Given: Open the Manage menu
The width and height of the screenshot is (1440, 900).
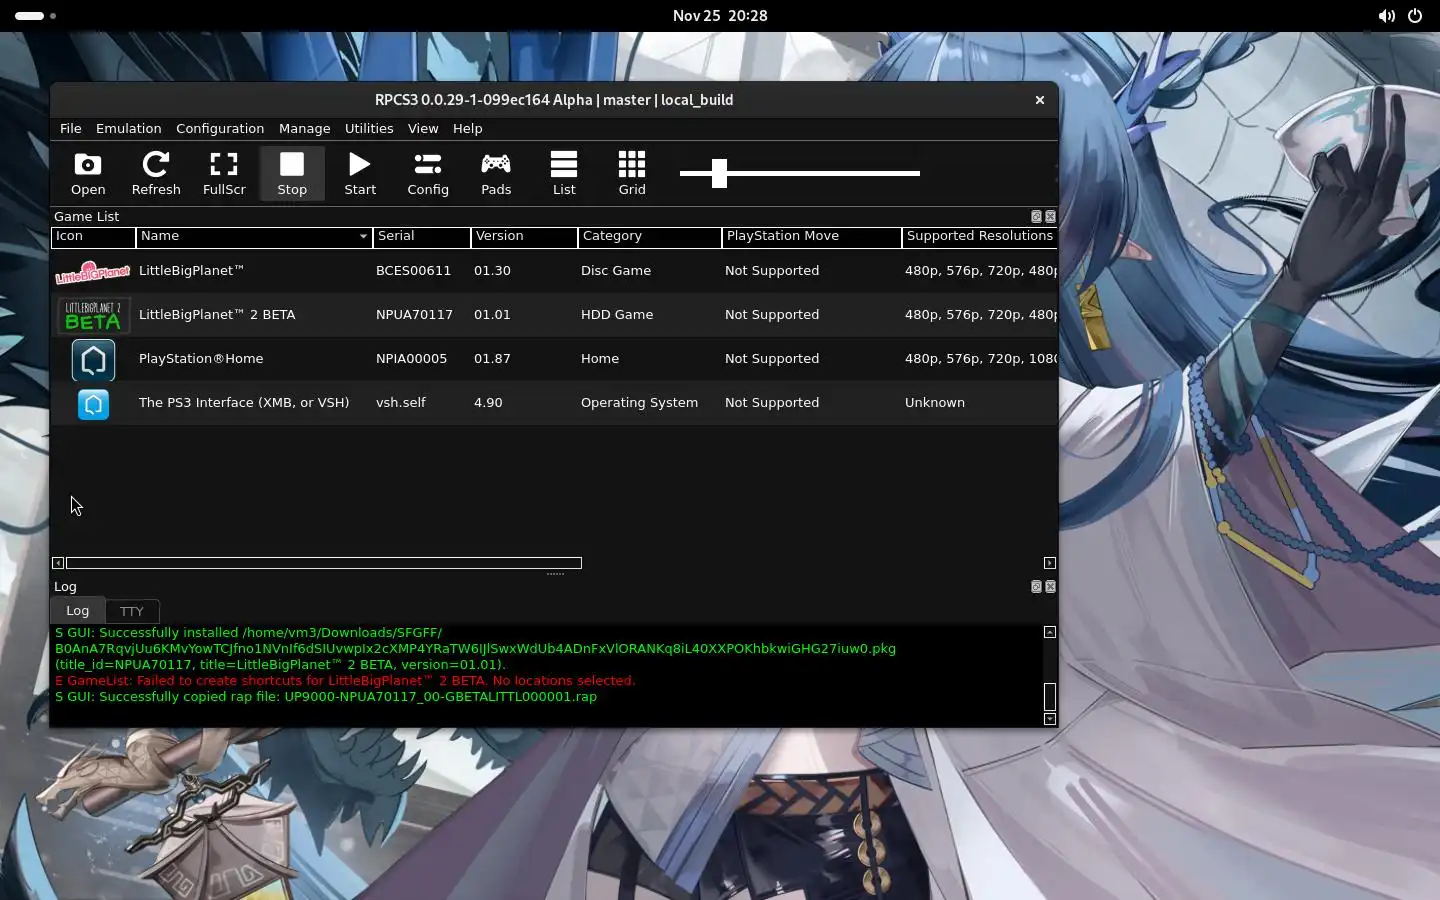Looking at the screenshot, I should (304, 129).
